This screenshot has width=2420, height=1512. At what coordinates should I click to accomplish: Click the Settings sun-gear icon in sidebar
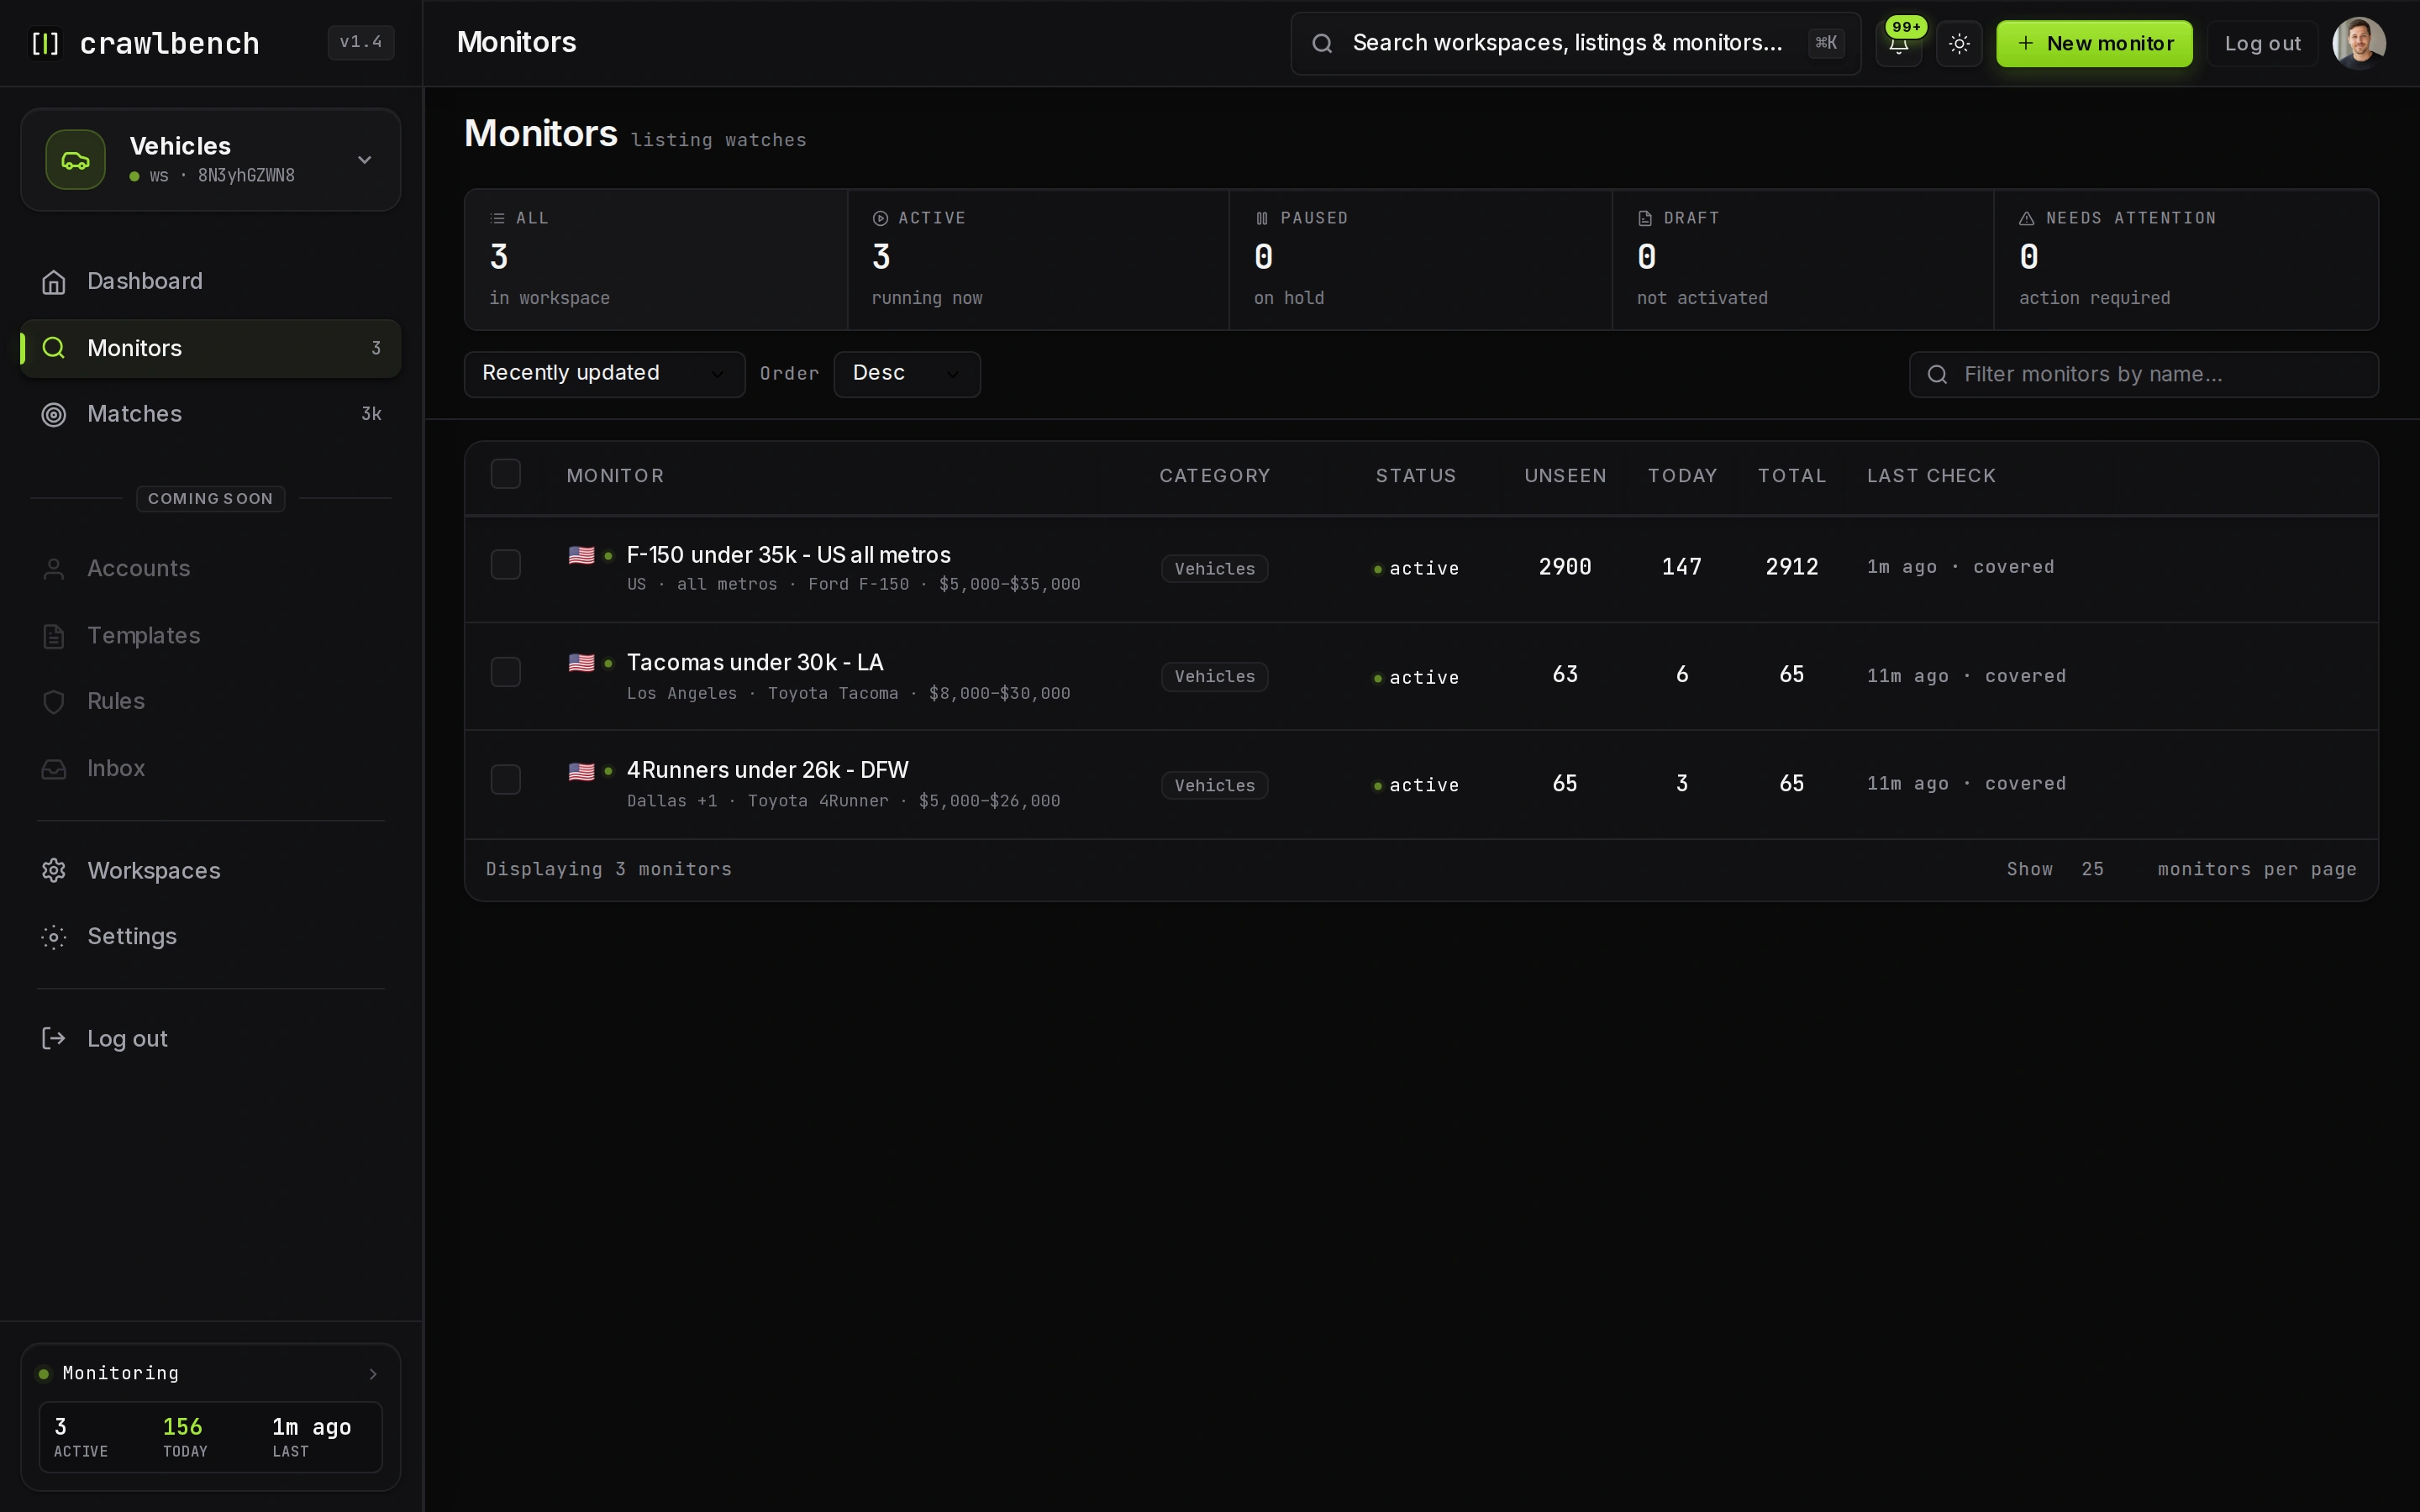pos(54,937)
